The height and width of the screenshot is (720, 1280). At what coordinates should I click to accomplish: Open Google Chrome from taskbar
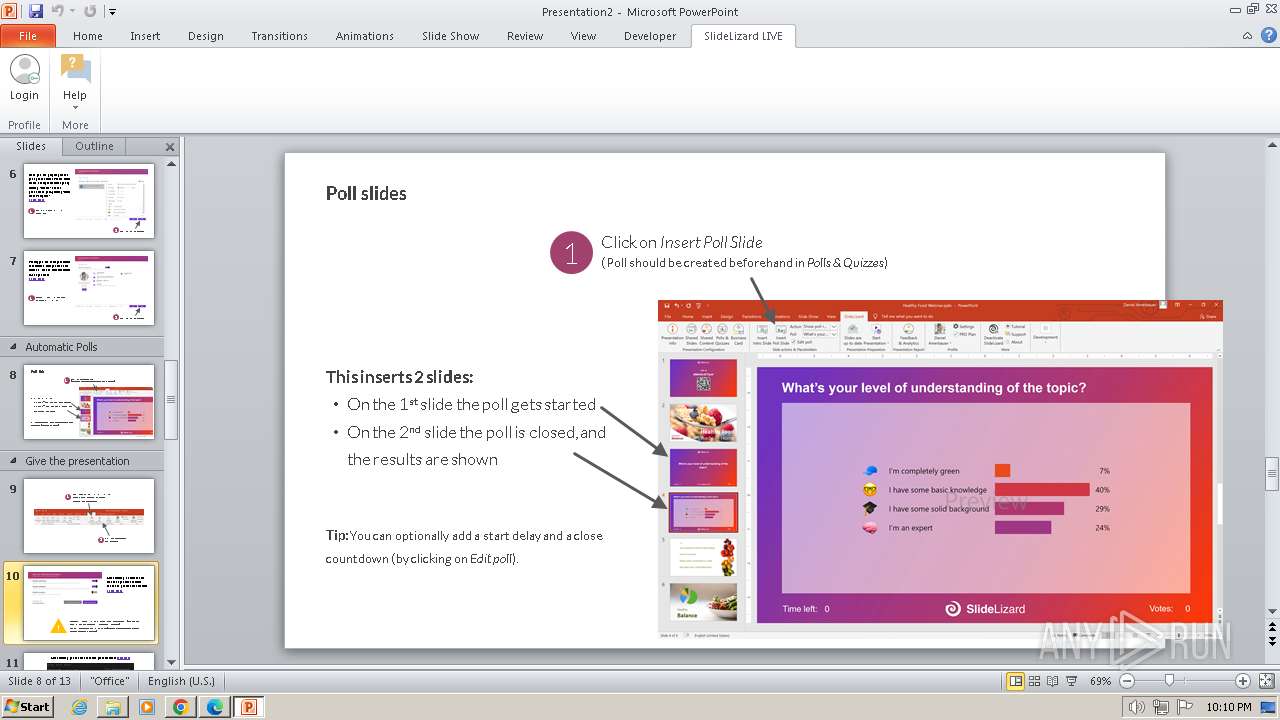(x=180, y=707)
